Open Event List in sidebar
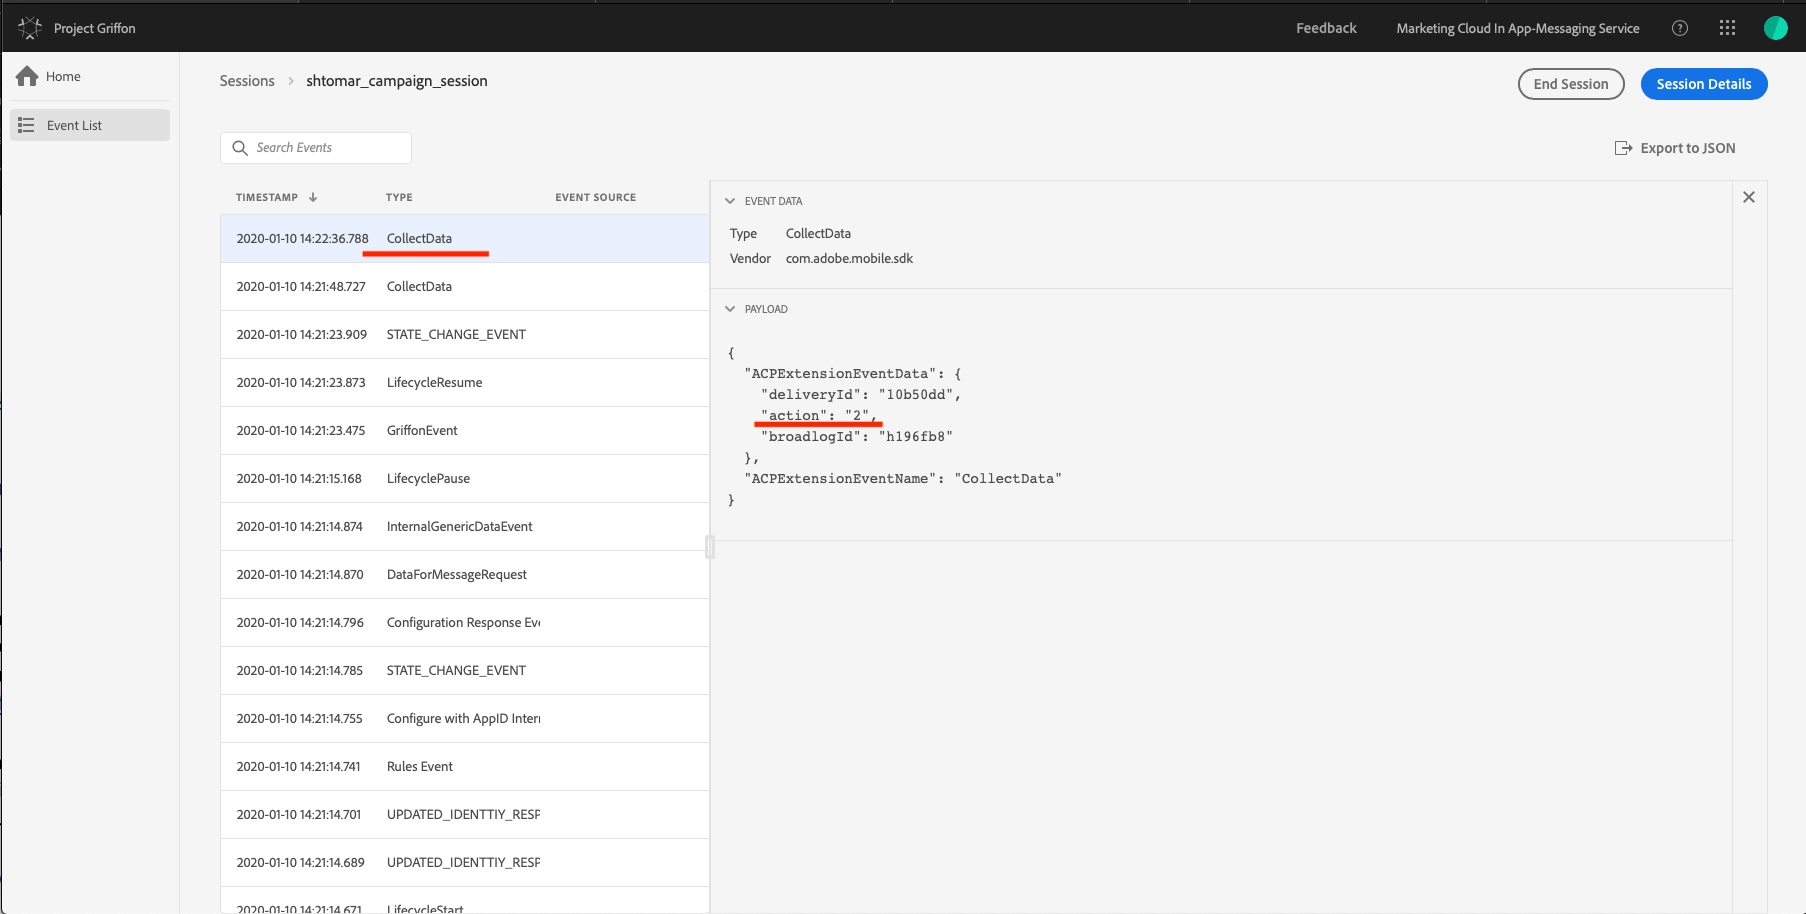 90,125
